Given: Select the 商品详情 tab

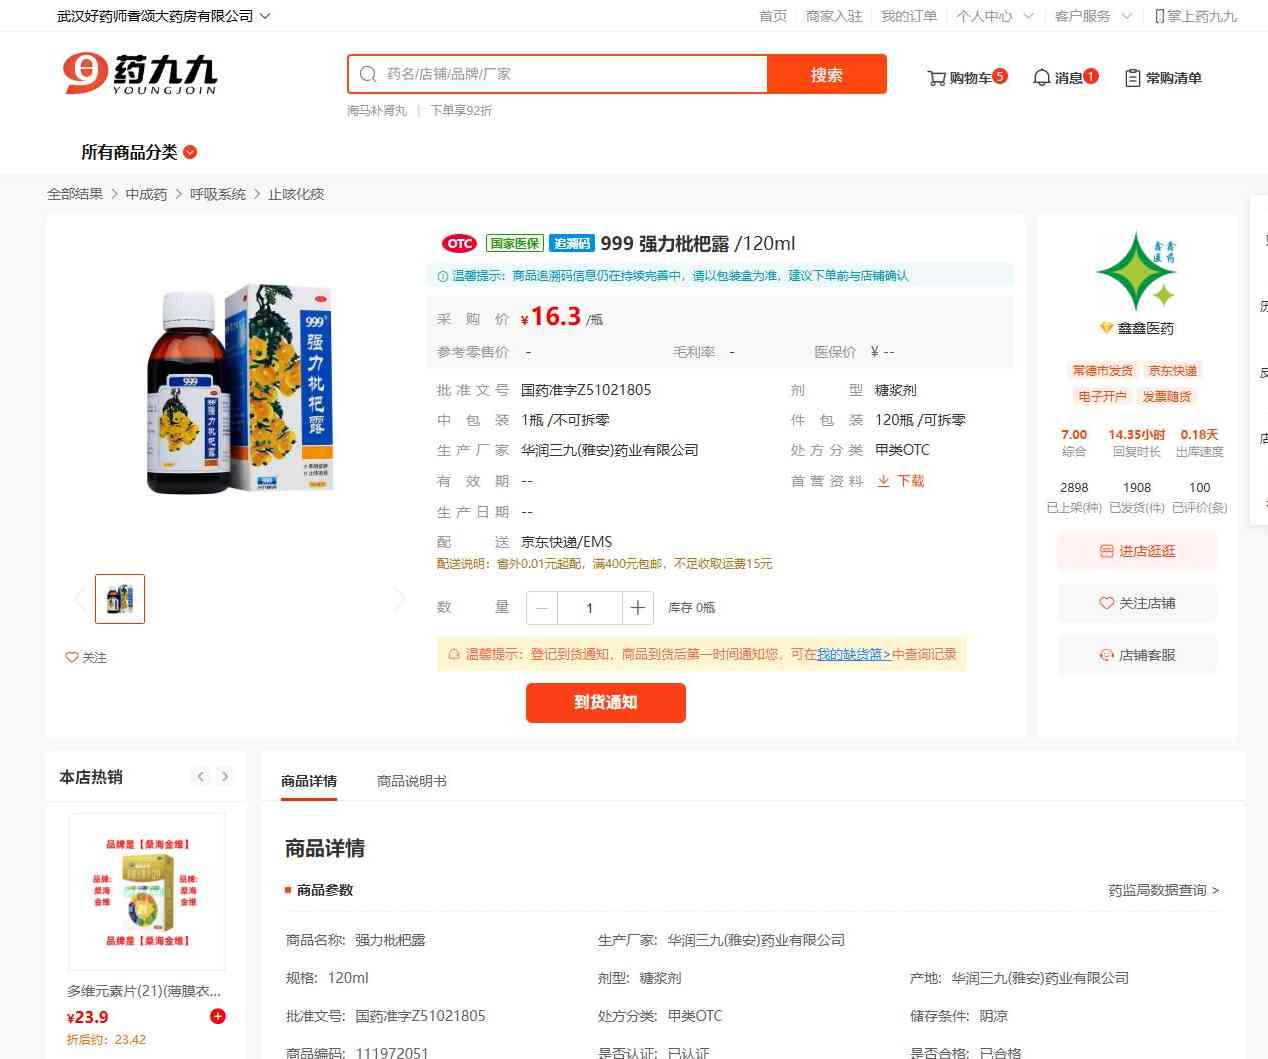Looking at the screenshot, I should coord(309,781).
